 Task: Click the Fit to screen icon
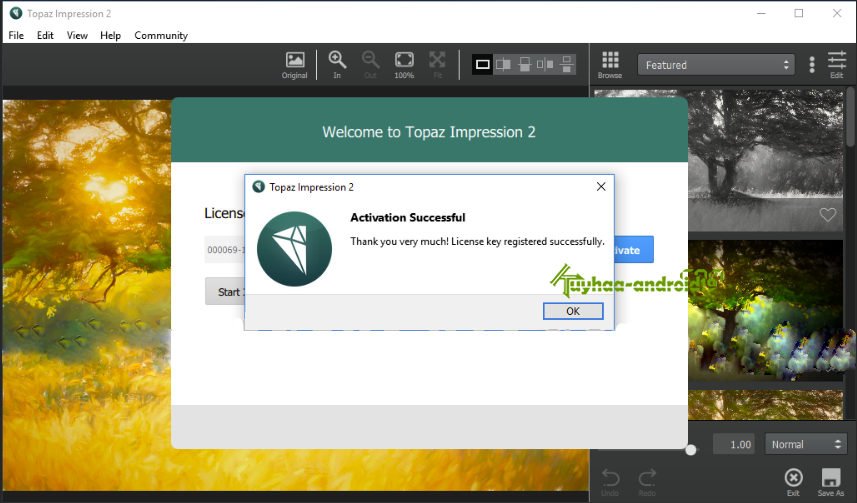pos(437,65)
